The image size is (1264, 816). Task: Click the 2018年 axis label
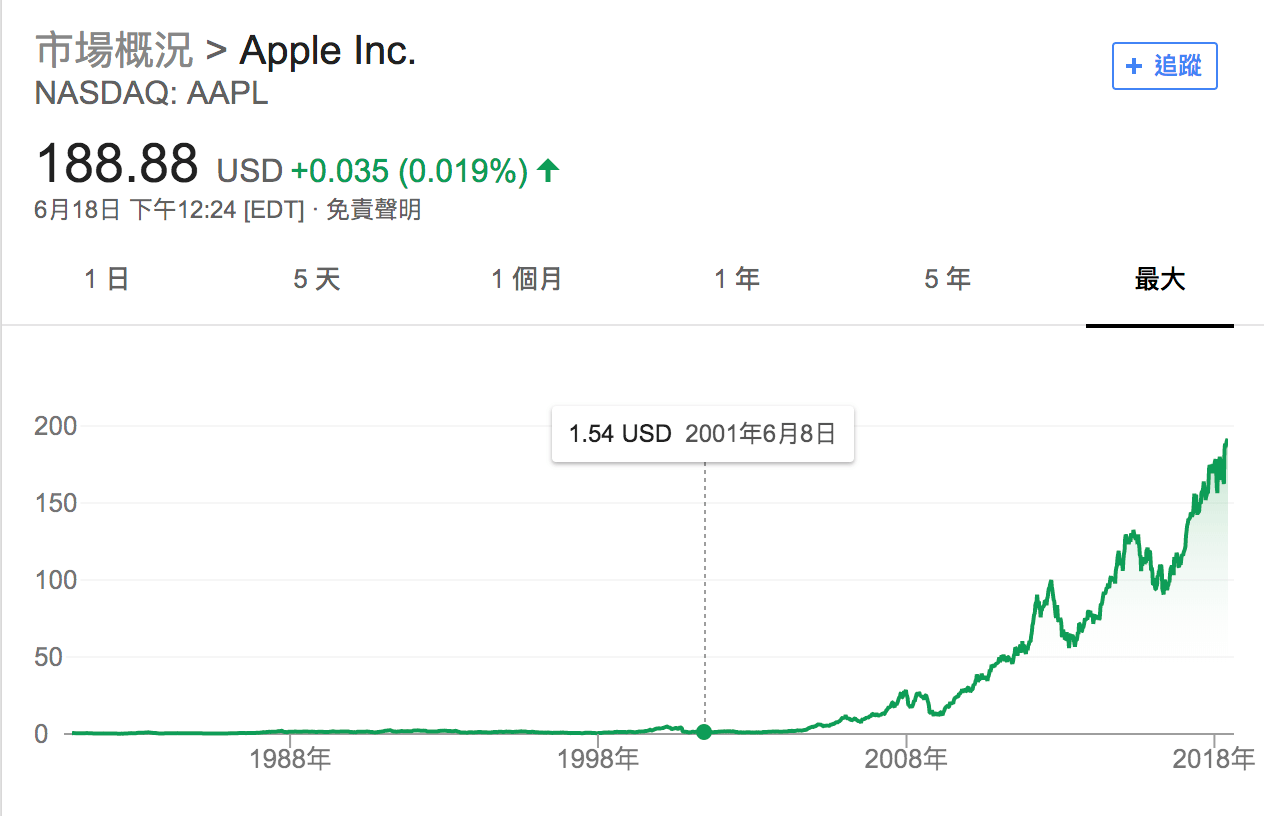(1214, 760)
